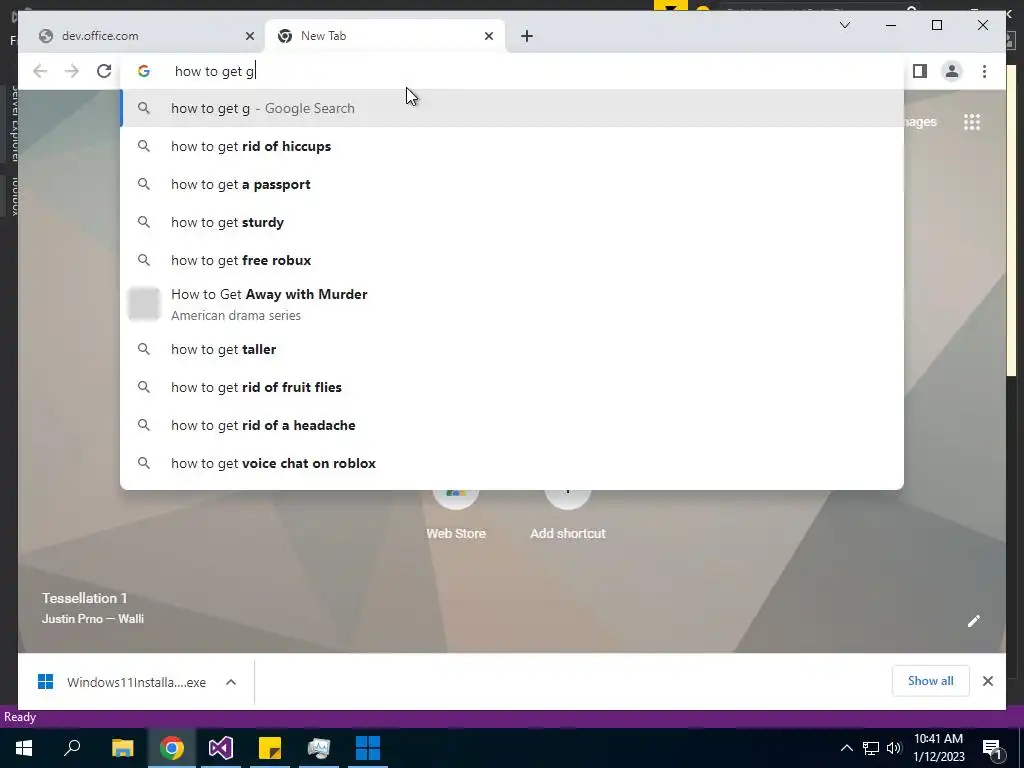Choose 'how to get free robux' suggestion
The image size is (1024, 768).
[x=512, y=260]
